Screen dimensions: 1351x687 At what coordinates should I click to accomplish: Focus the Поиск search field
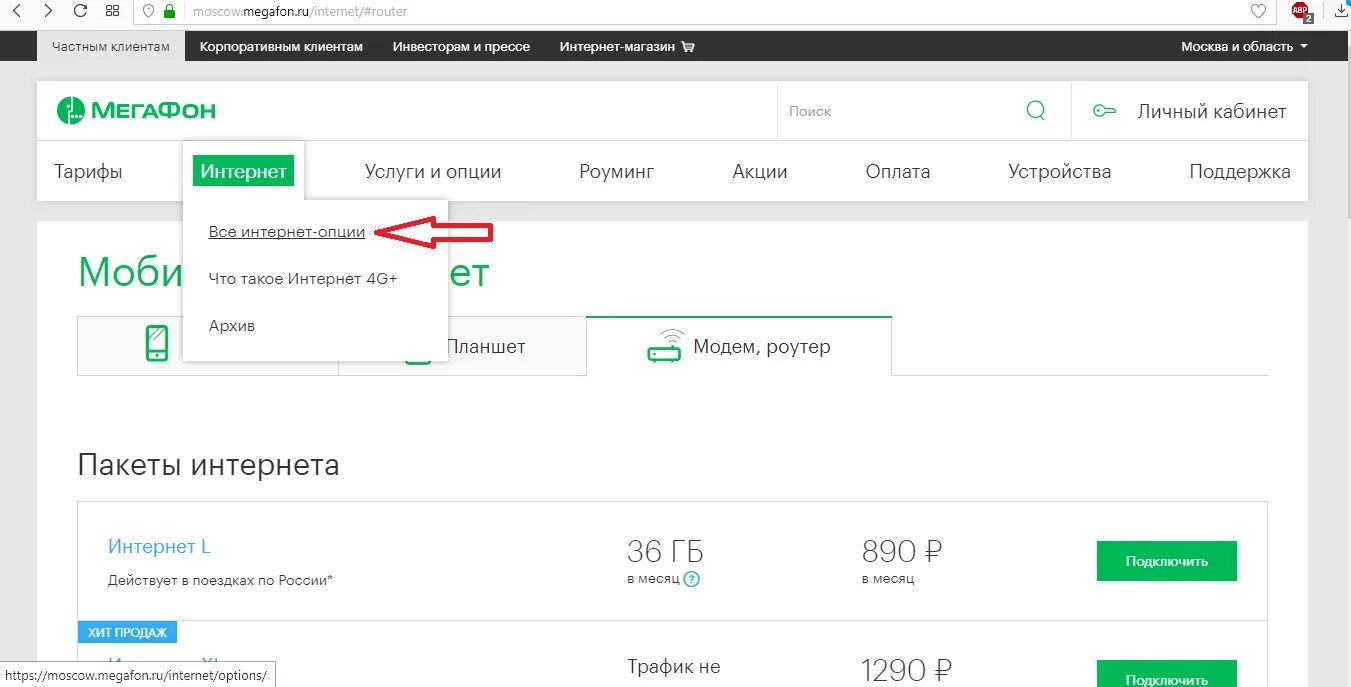click(900, 111)
